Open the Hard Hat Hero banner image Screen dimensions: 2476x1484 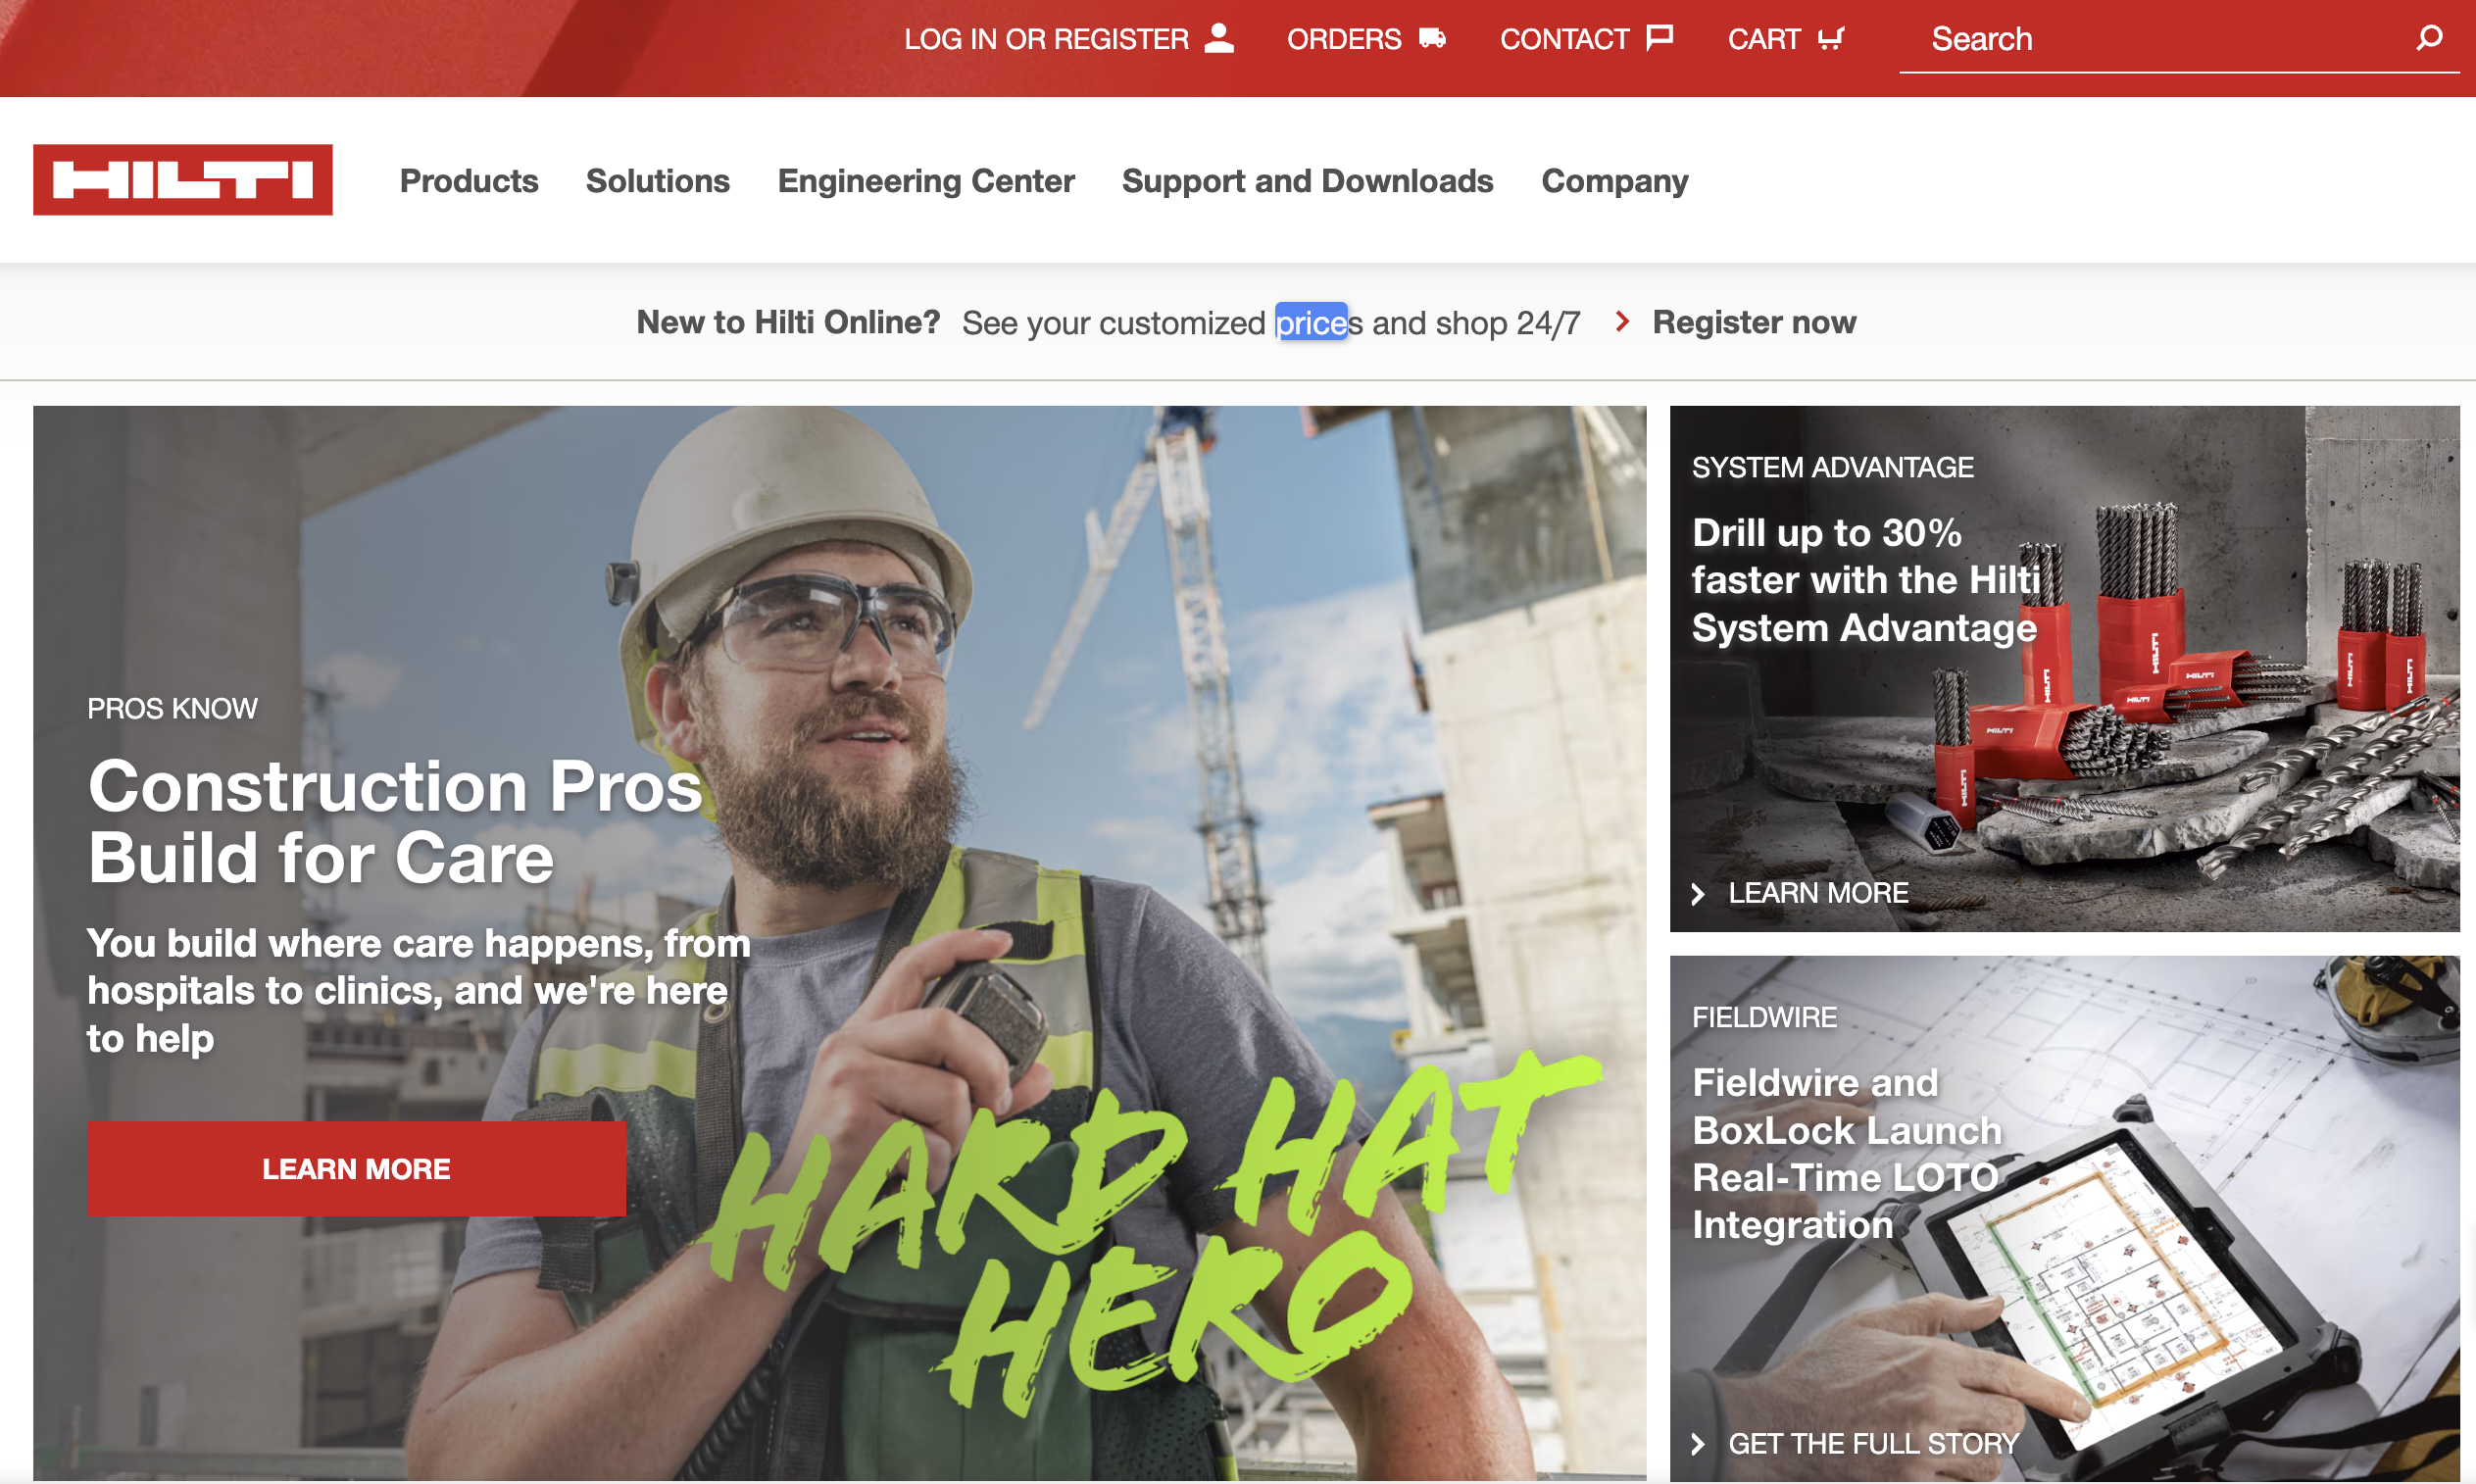point(840,942)
